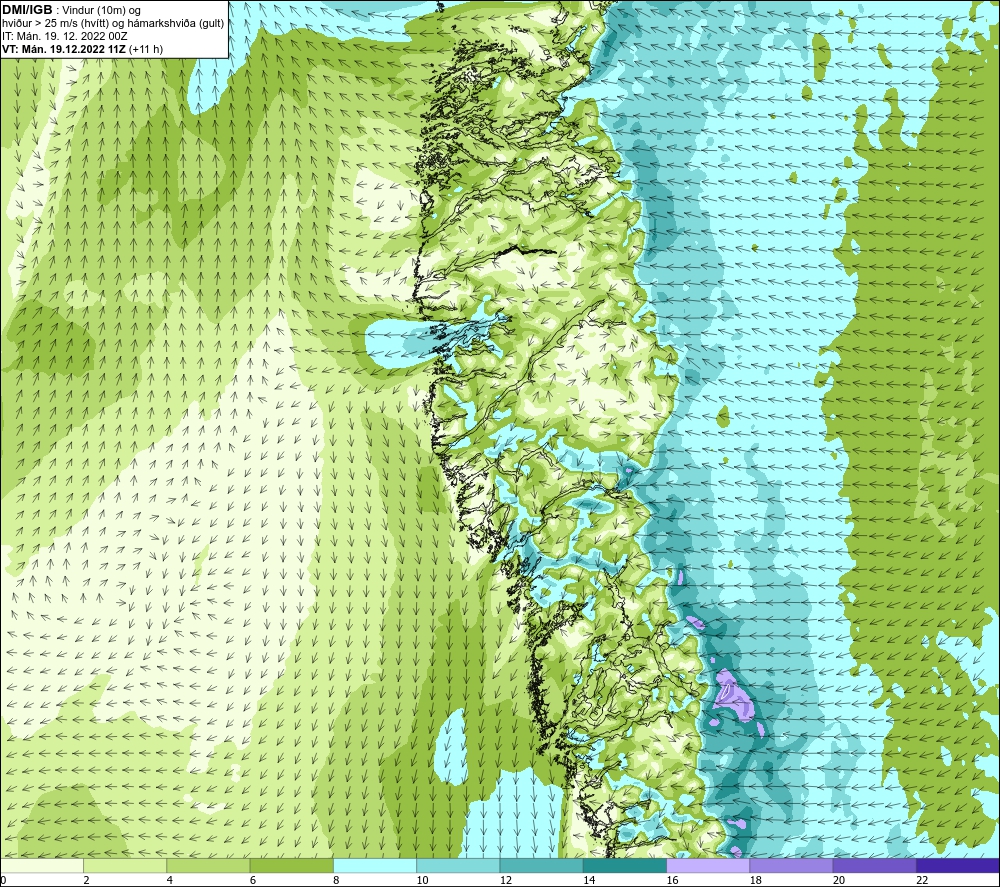Click the legend scale label 8
Image resolution: width=1000 pixels, height=887 pixels.
pos(336,880)
